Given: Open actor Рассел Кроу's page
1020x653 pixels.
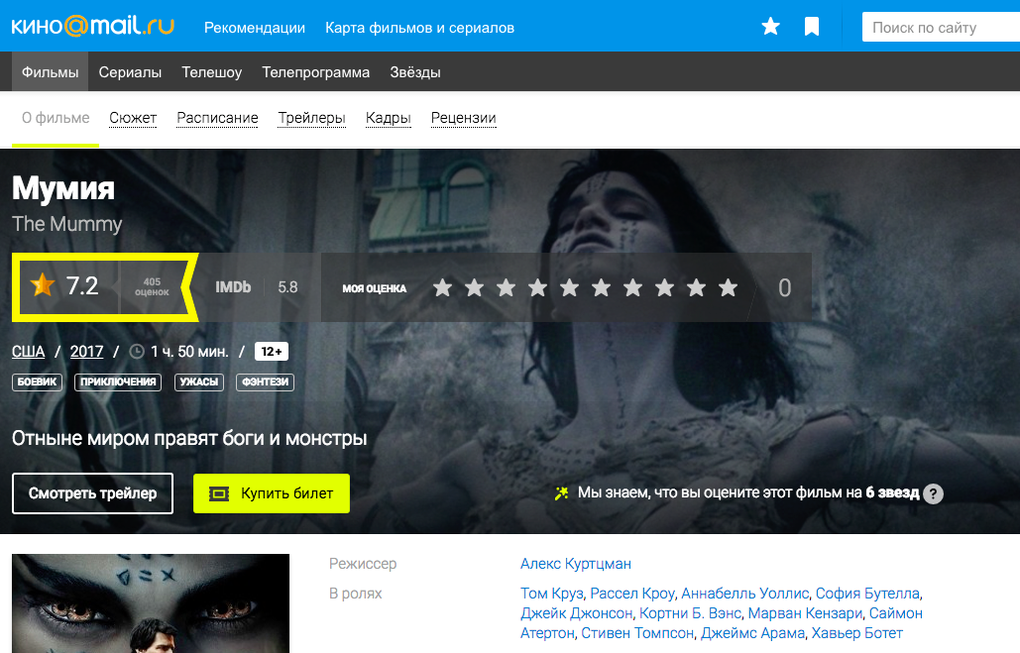Looking at the screenshot, I should [x=632, y=594].
